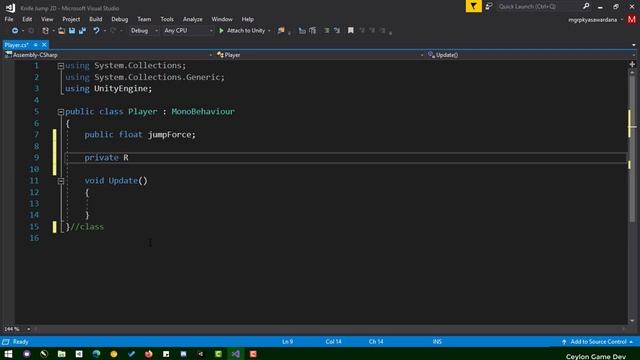Click the Ln 9 status bar entry
Viewport: 640px width, 360px height.
[287, 342]
